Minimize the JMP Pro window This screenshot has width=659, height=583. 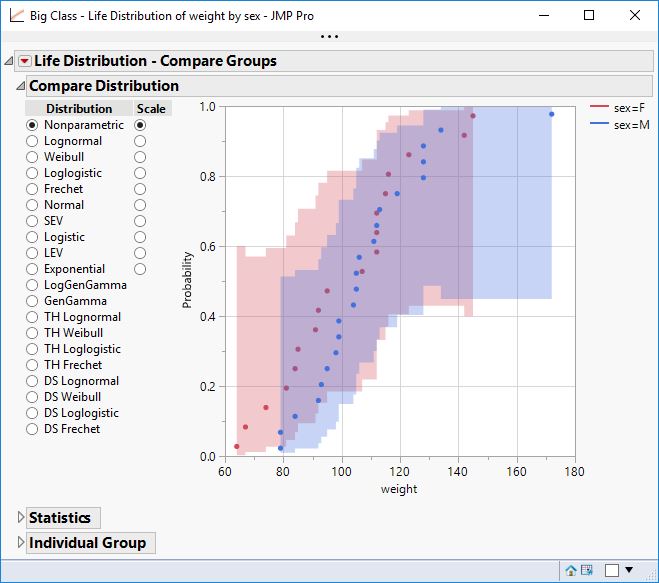pyautogui.click(x=544, y=16)
